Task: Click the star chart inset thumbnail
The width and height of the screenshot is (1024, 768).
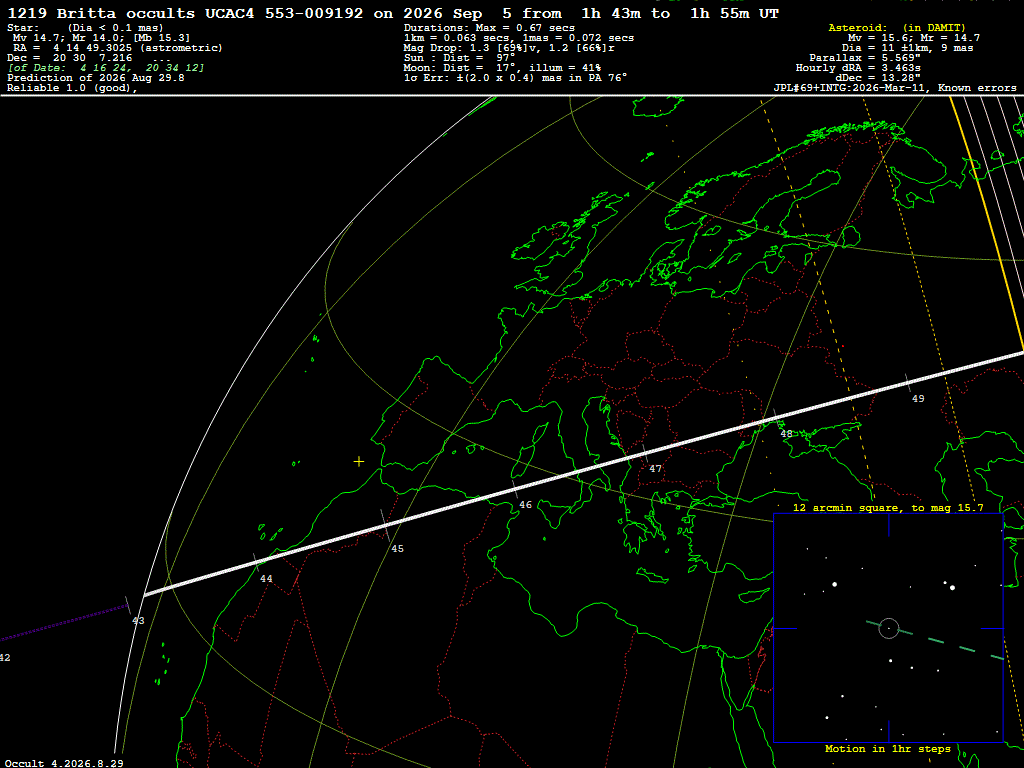Action: pos(888,628)
